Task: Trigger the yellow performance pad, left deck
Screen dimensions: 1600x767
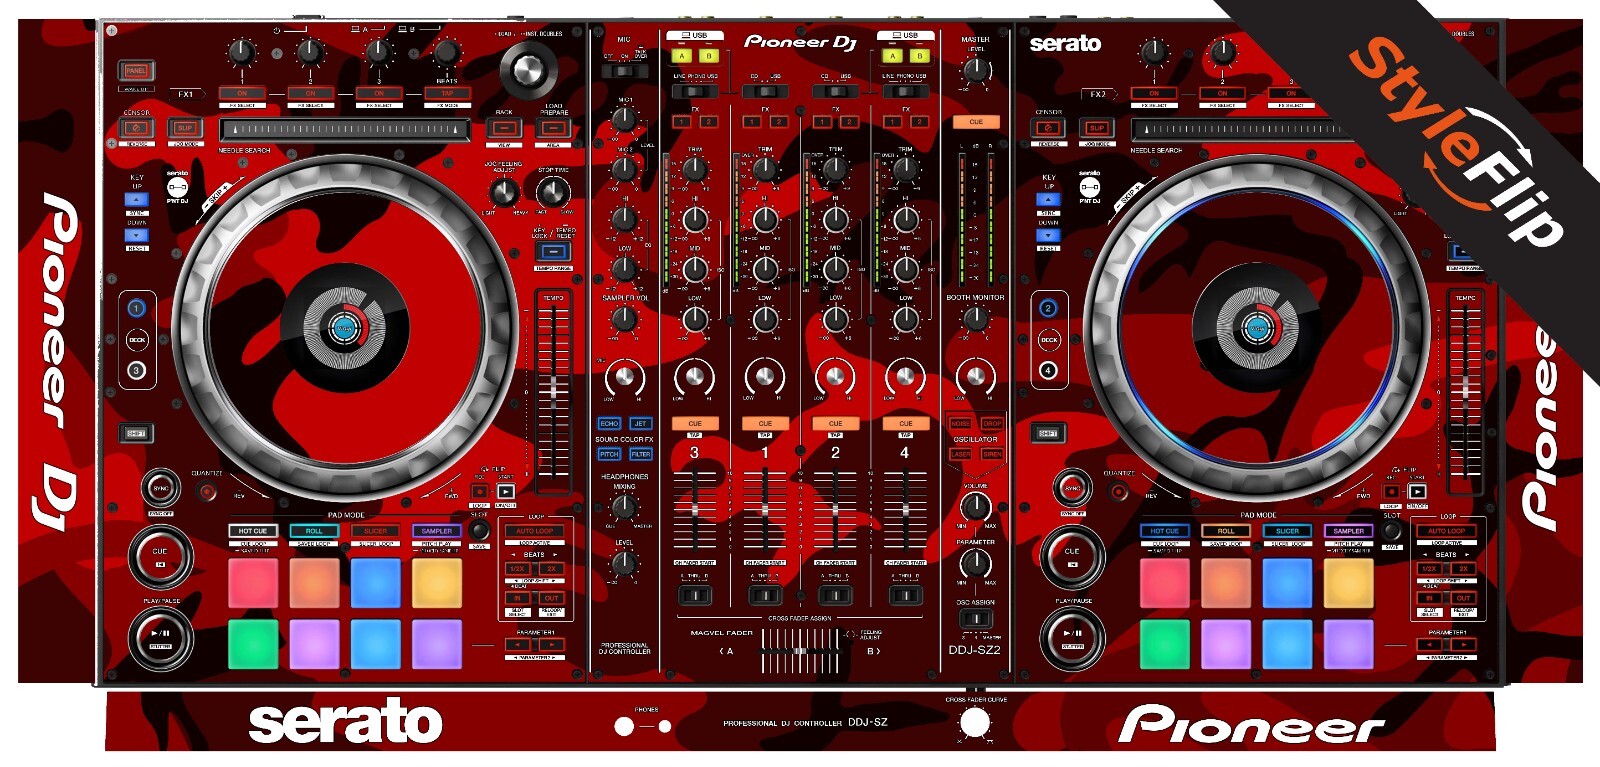Action: click(437, 582)
